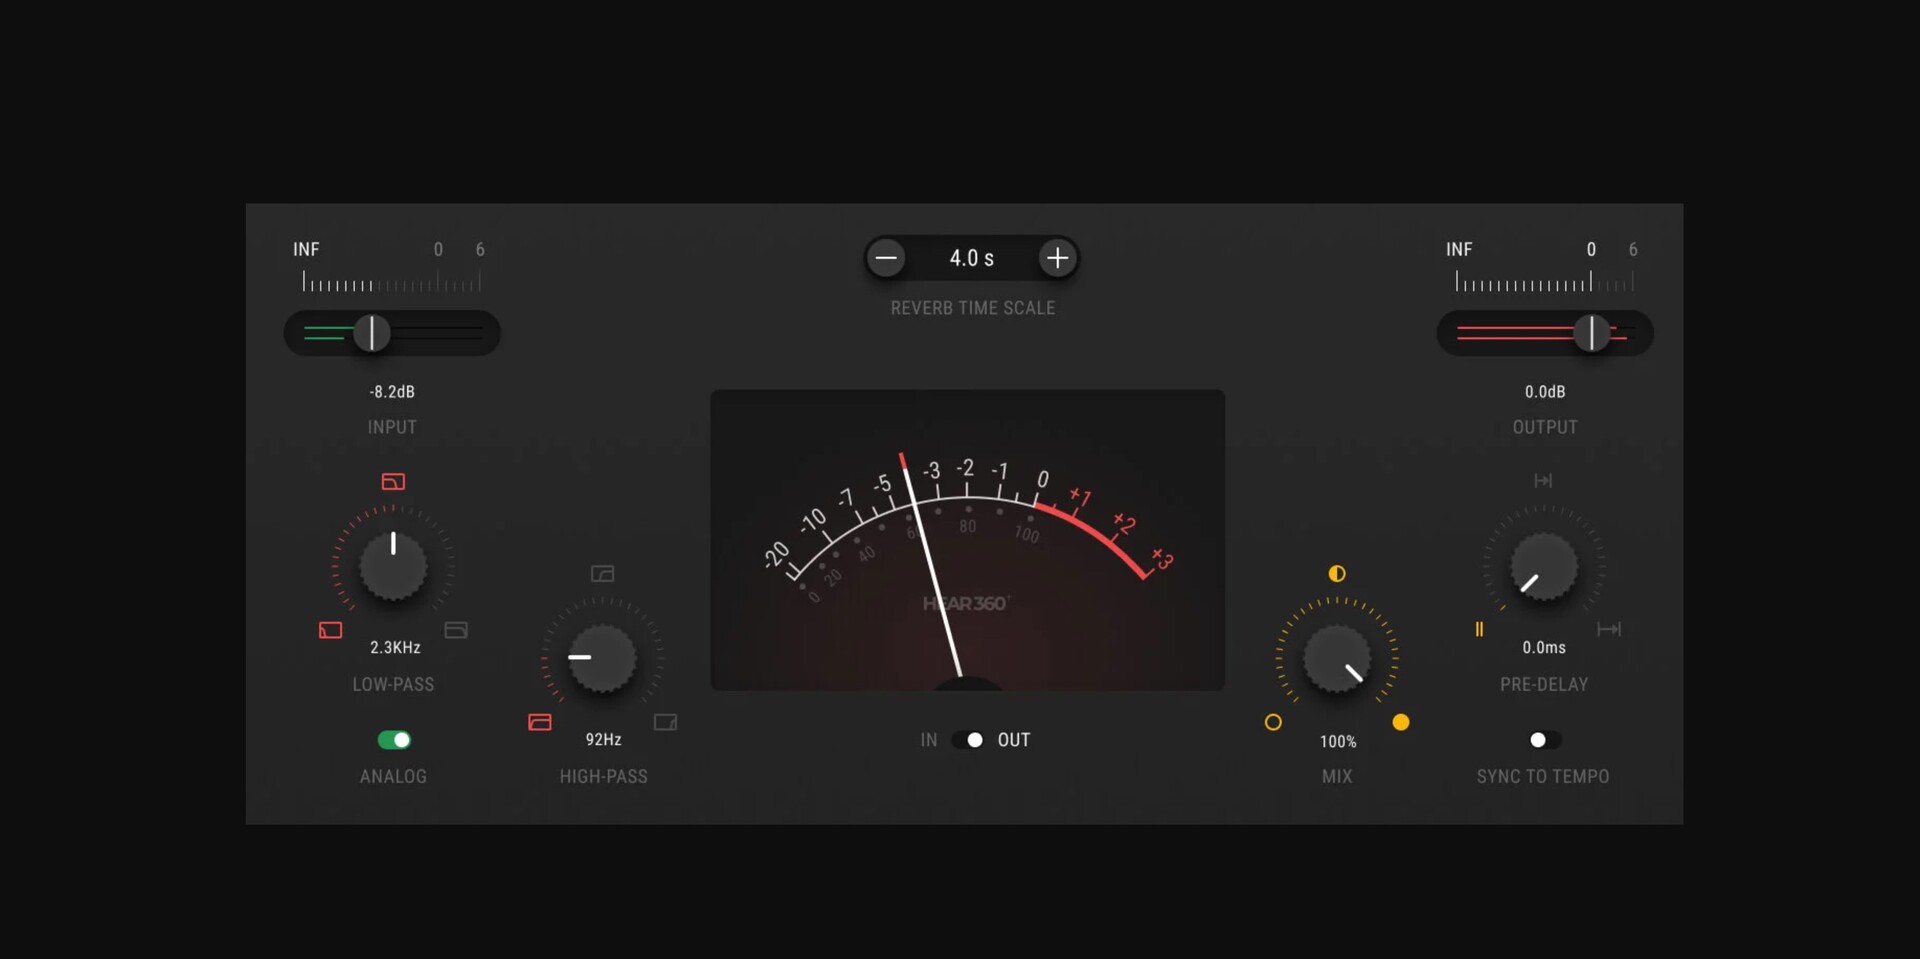Click the Output level slider handle
Screen dimensions: 1920x959
coord(1591,333)
